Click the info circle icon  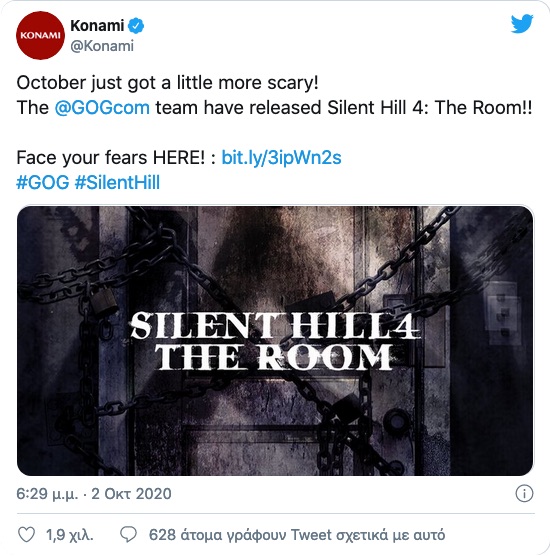(x=524, y=493)
